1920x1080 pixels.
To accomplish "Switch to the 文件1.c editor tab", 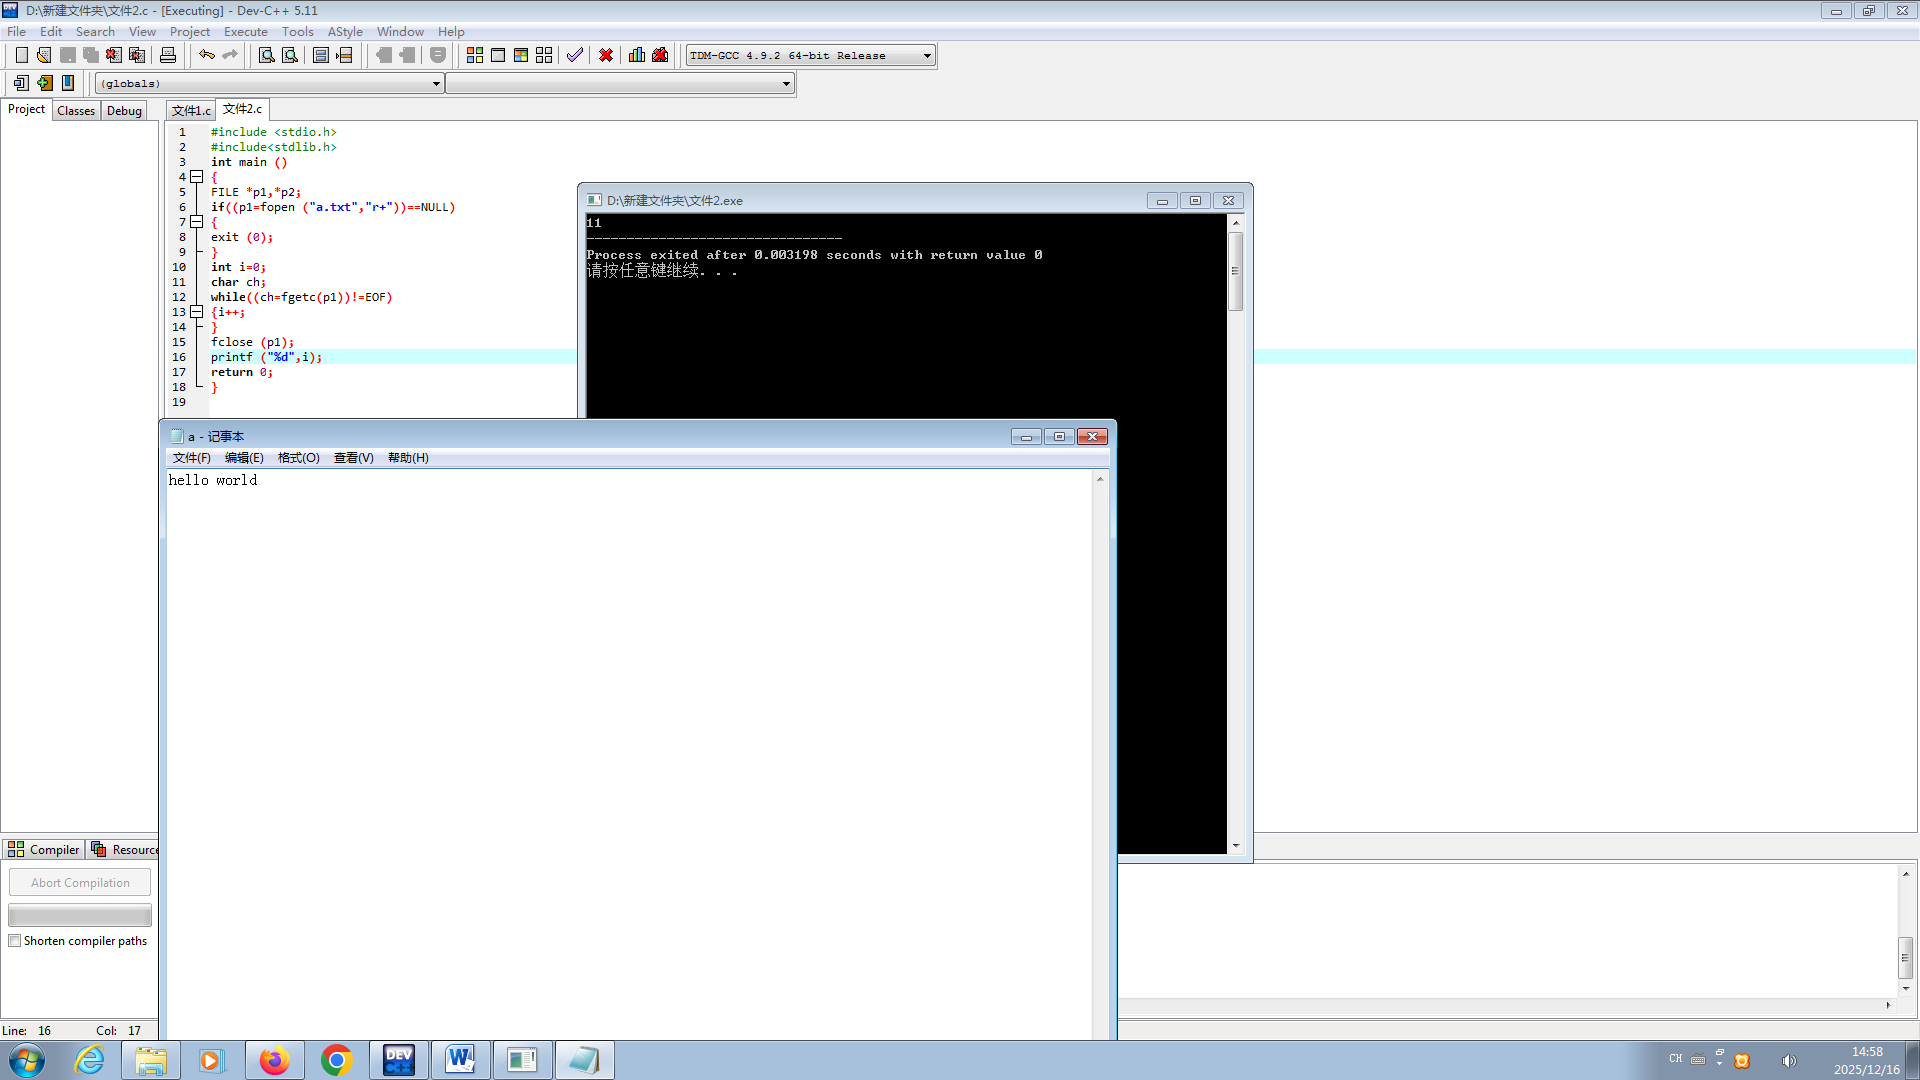I will (x=190, y=110).
